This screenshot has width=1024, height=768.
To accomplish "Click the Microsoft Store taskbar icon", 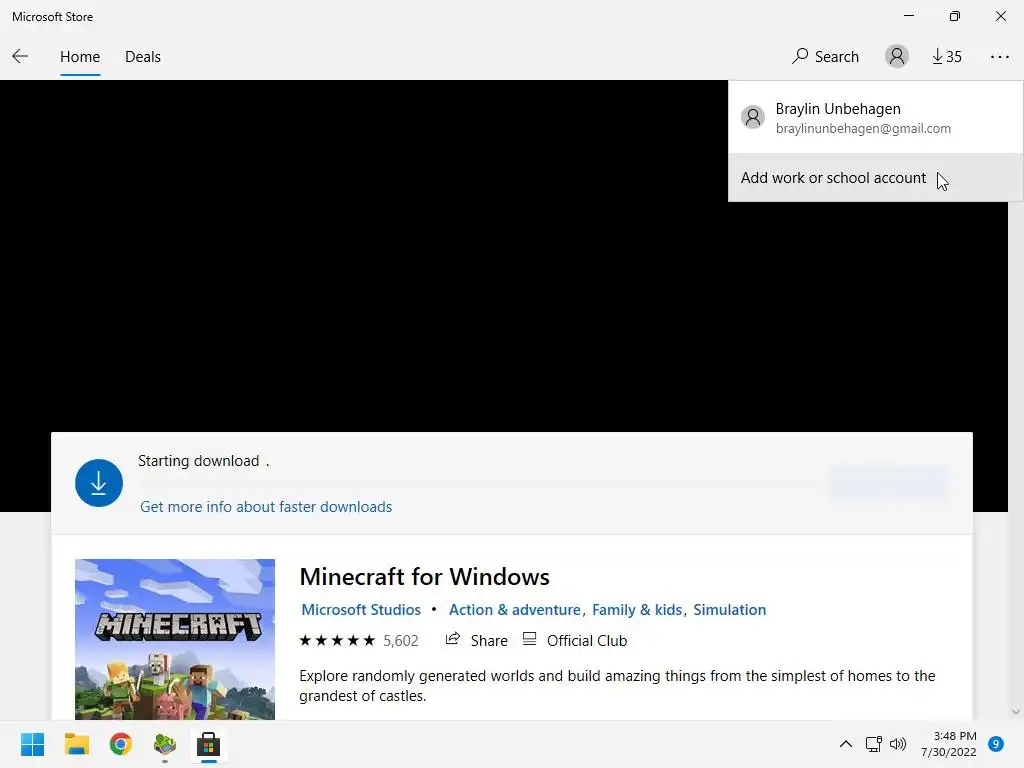I will pos(208,744).
